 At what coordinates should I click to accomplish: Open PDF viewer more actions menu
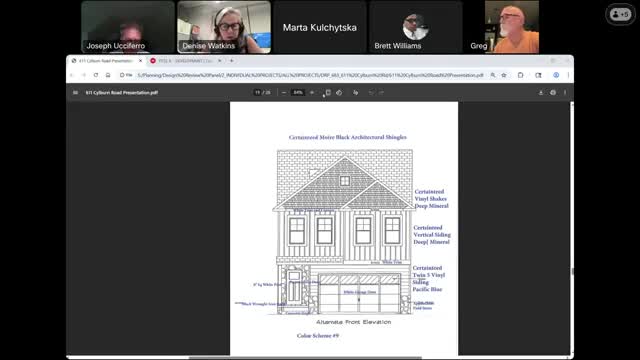tap(565, 93)
